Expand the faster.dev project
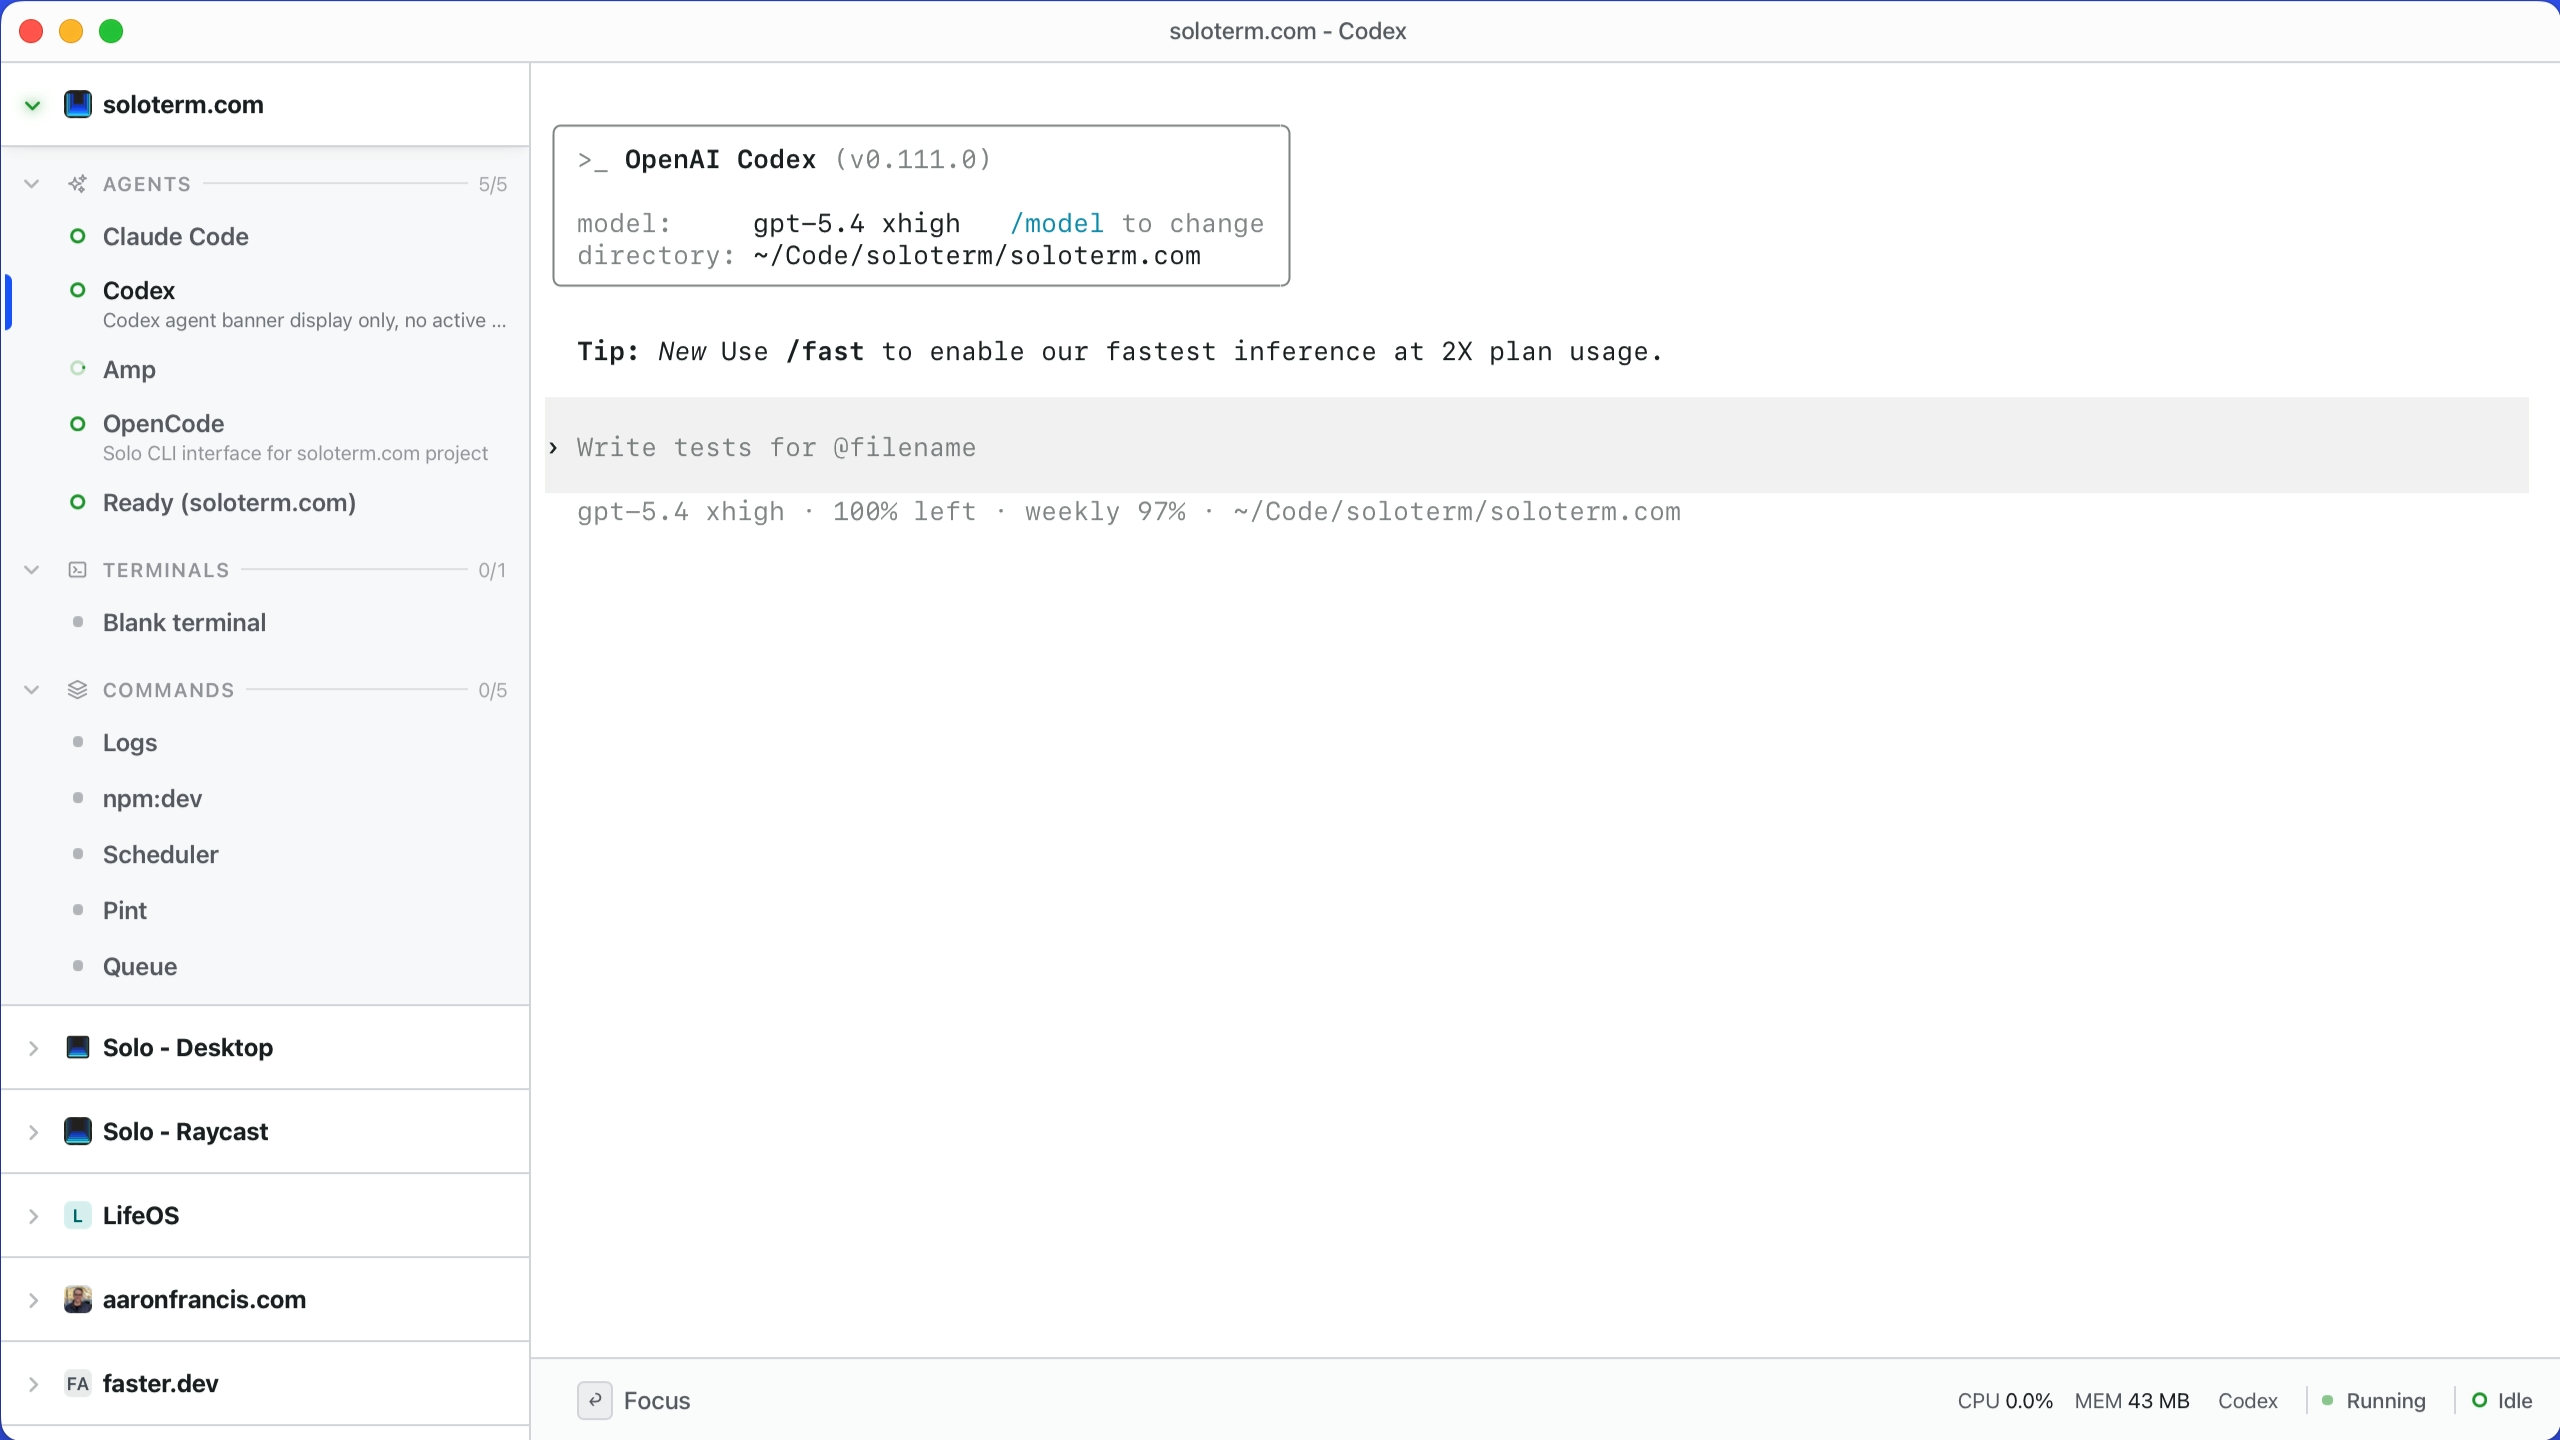This screenshot has width=2560, height=1440. click(x=34, y=1384)
